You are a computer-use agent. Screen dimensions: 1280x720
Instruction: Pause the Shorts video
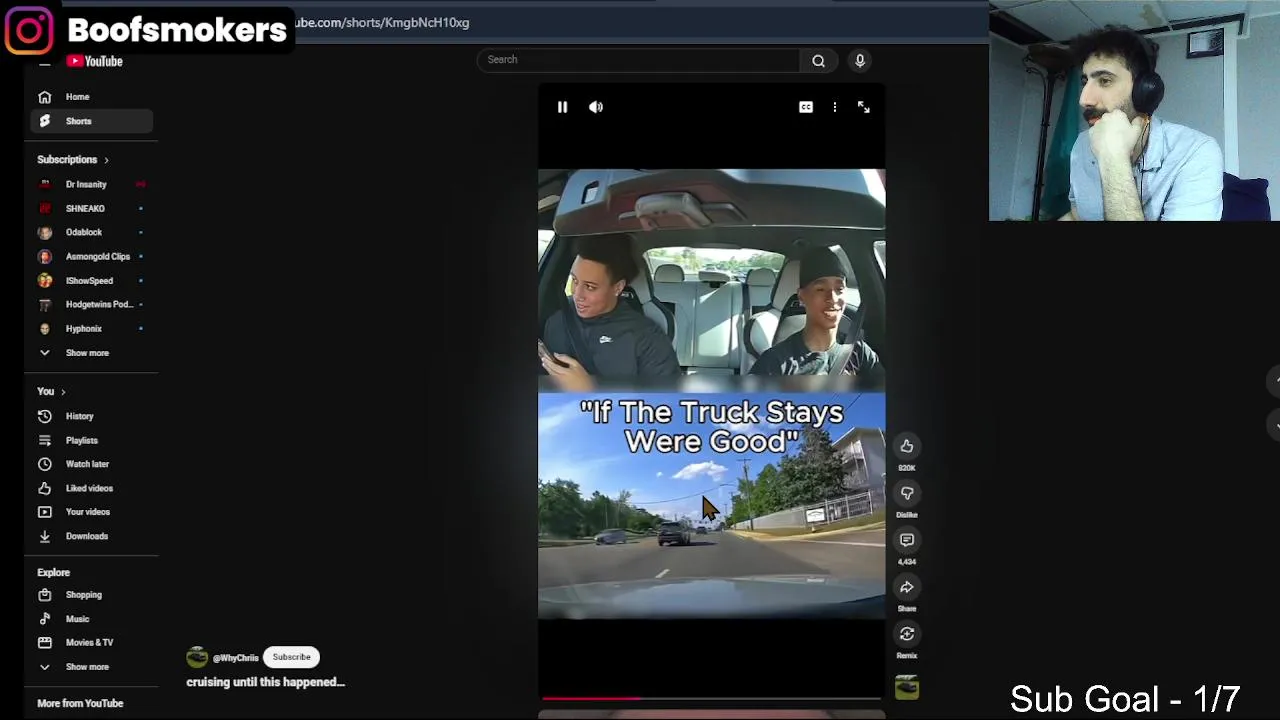pos(562,107)
